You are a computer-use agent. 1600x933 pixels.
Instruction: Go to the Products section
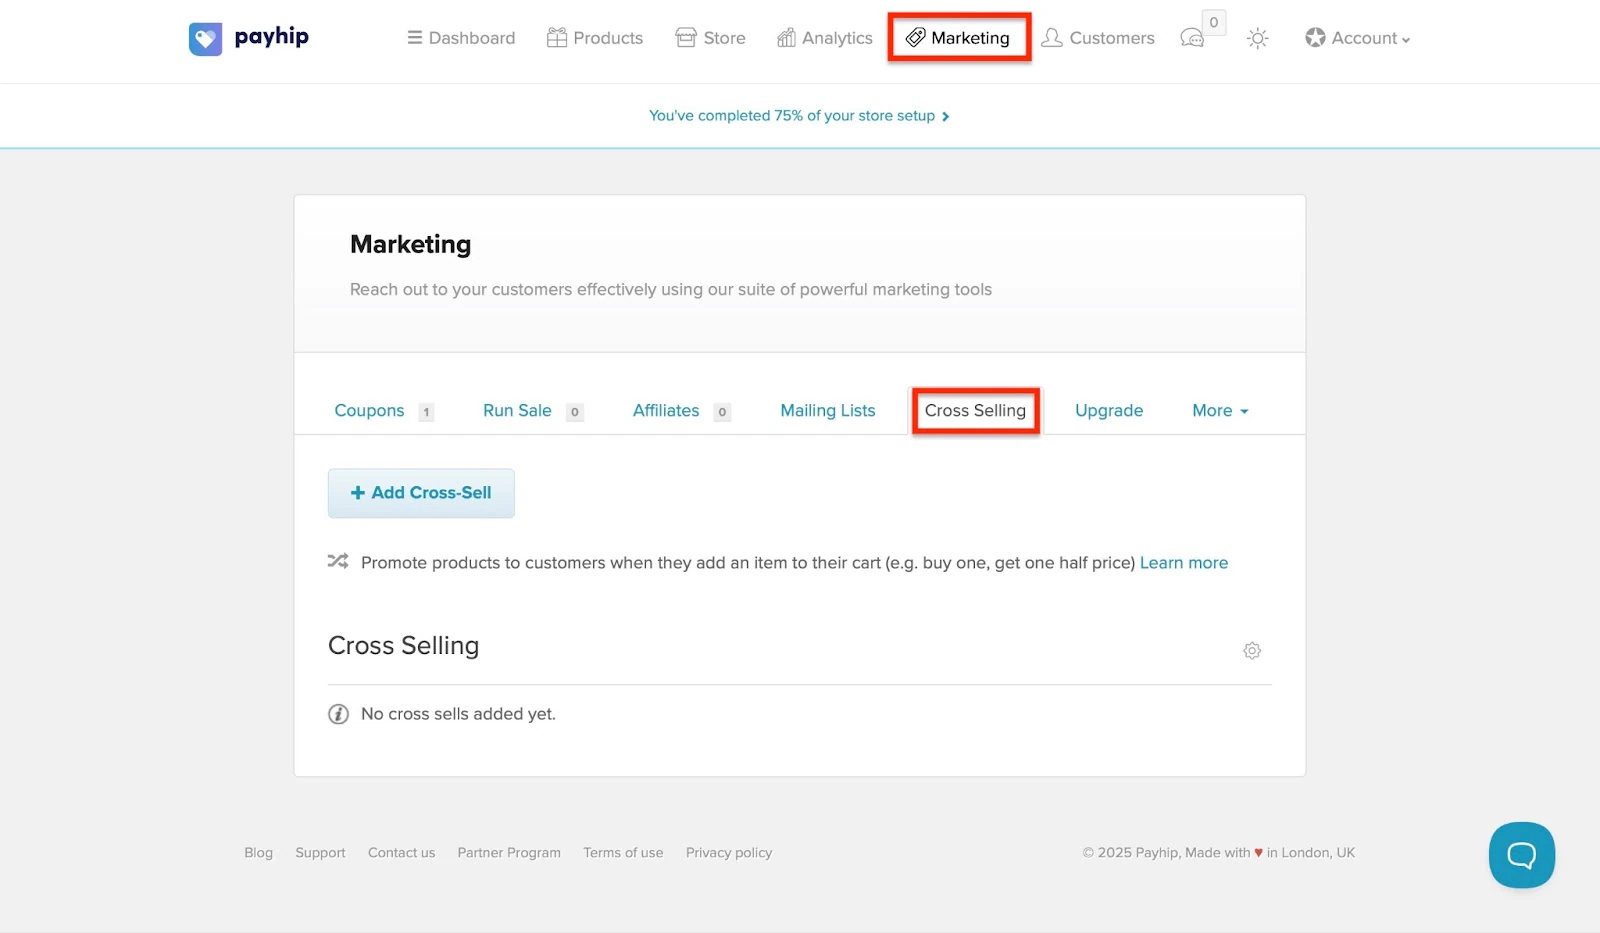coord(595,38)
